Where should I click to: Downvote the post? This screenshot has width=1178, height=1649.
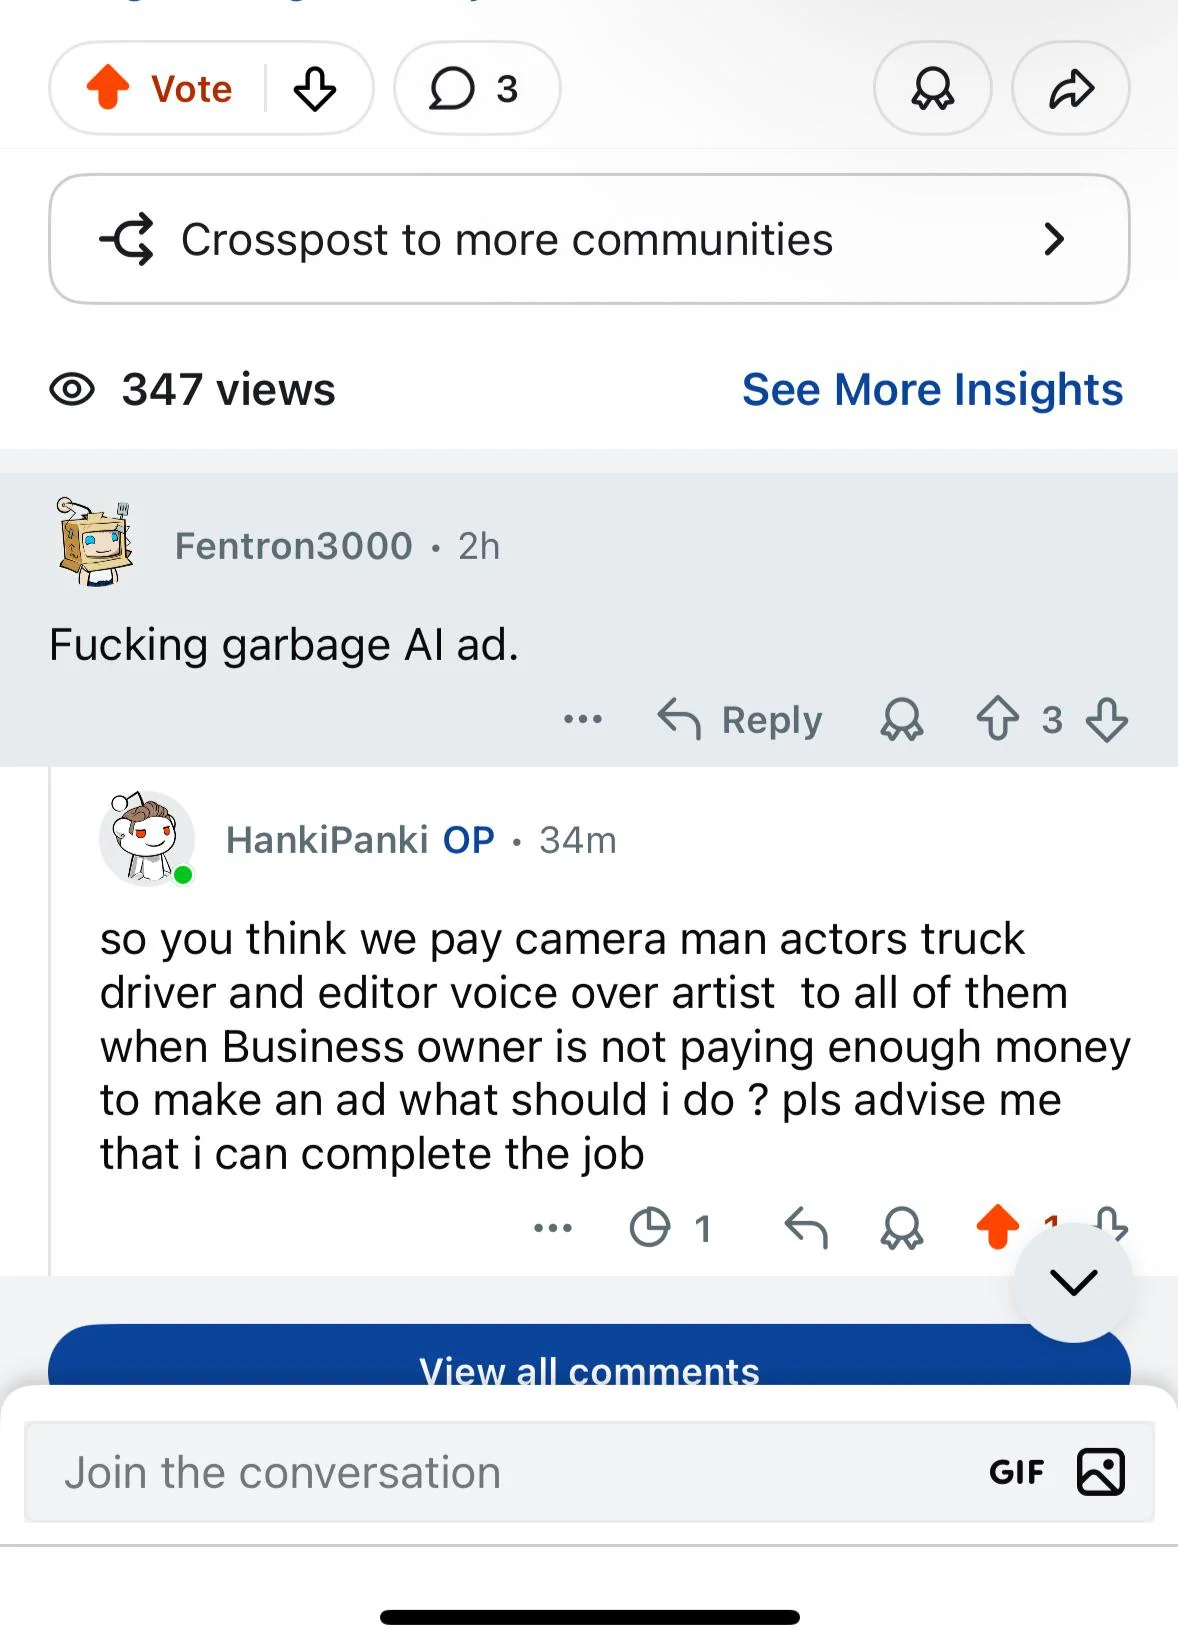coord(315,88)
